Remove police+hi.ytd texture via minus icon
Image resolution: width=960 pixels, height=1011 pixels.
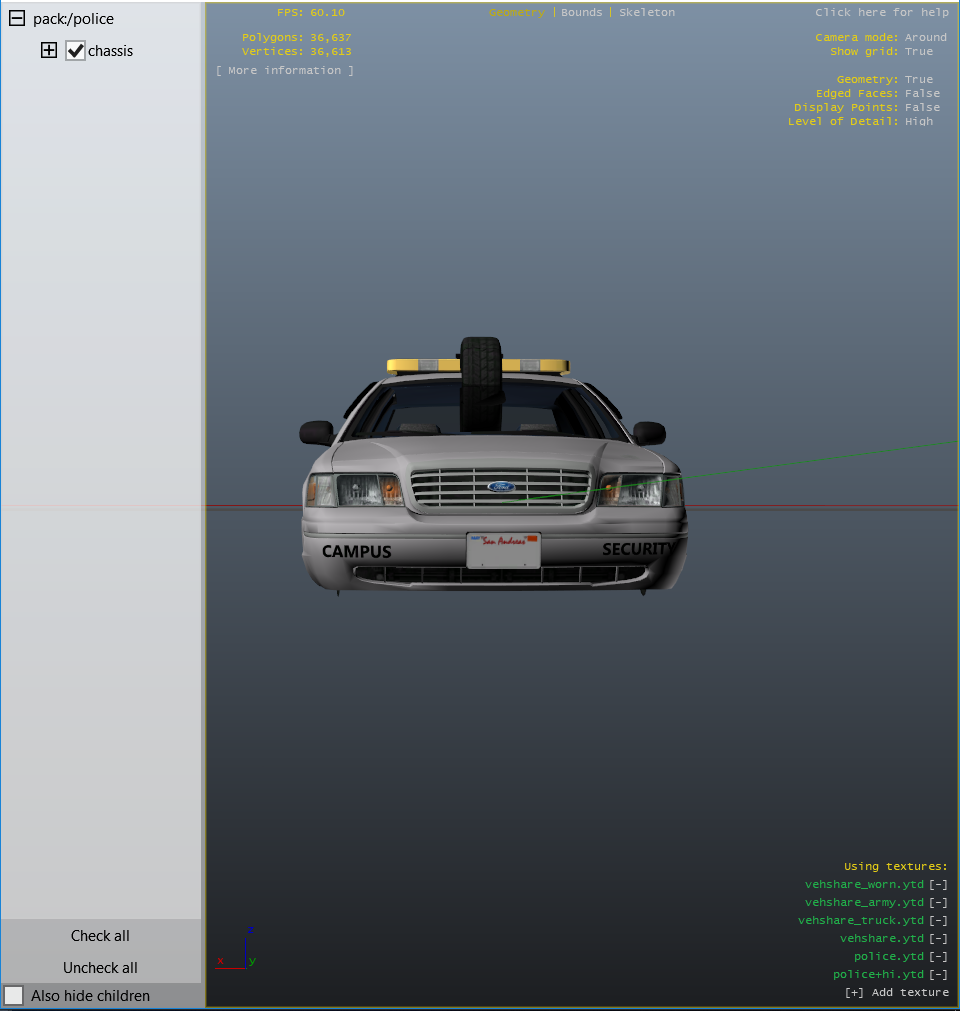938,975
